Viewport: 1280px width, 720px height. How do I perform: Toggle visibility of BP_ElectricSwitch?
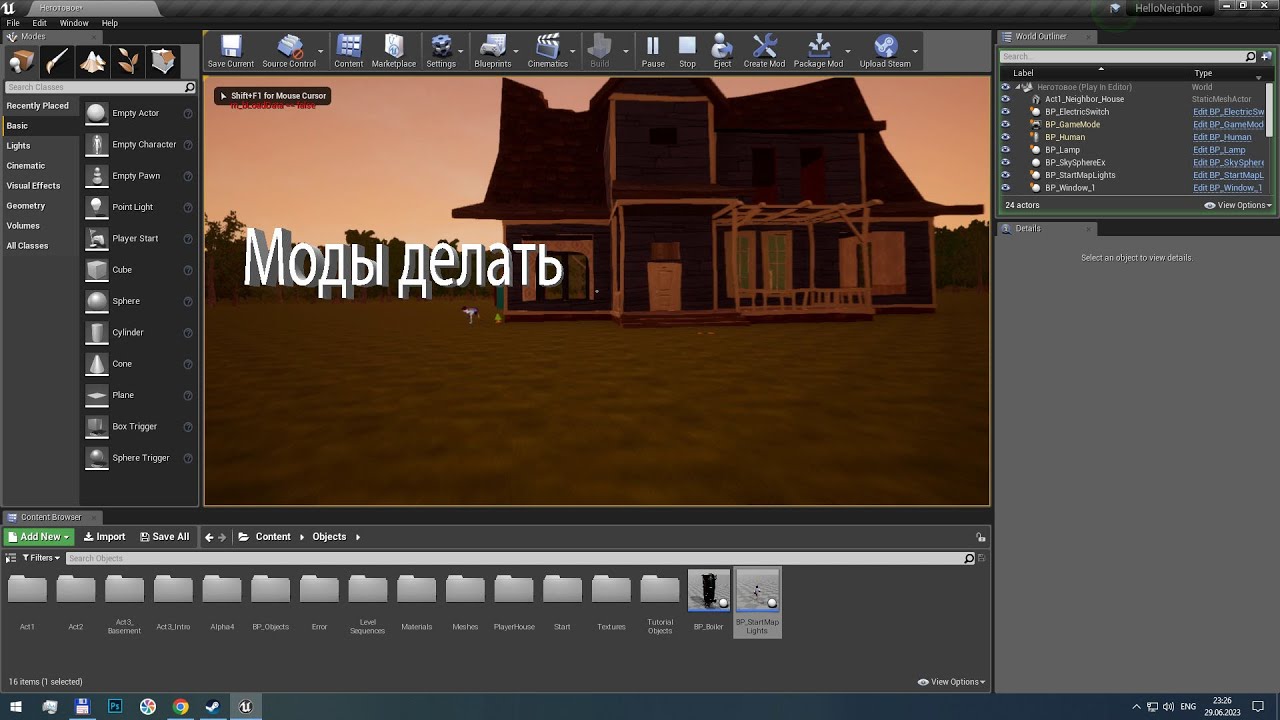pos(1006,112)
